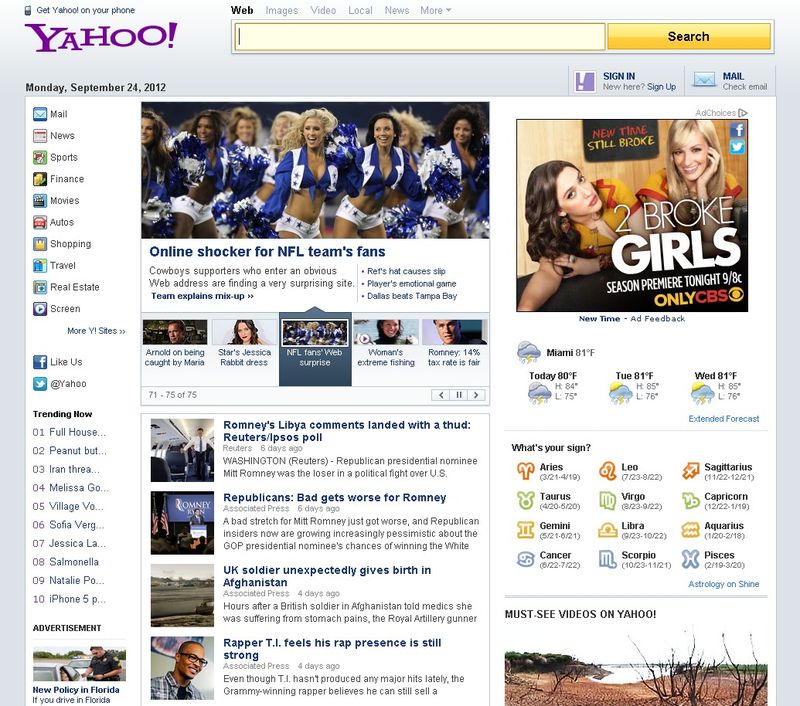Open the Mail envelope icon in sidebar
Image resolution: width=800 pixels, height=706 pixels.
tap(40, 114)
